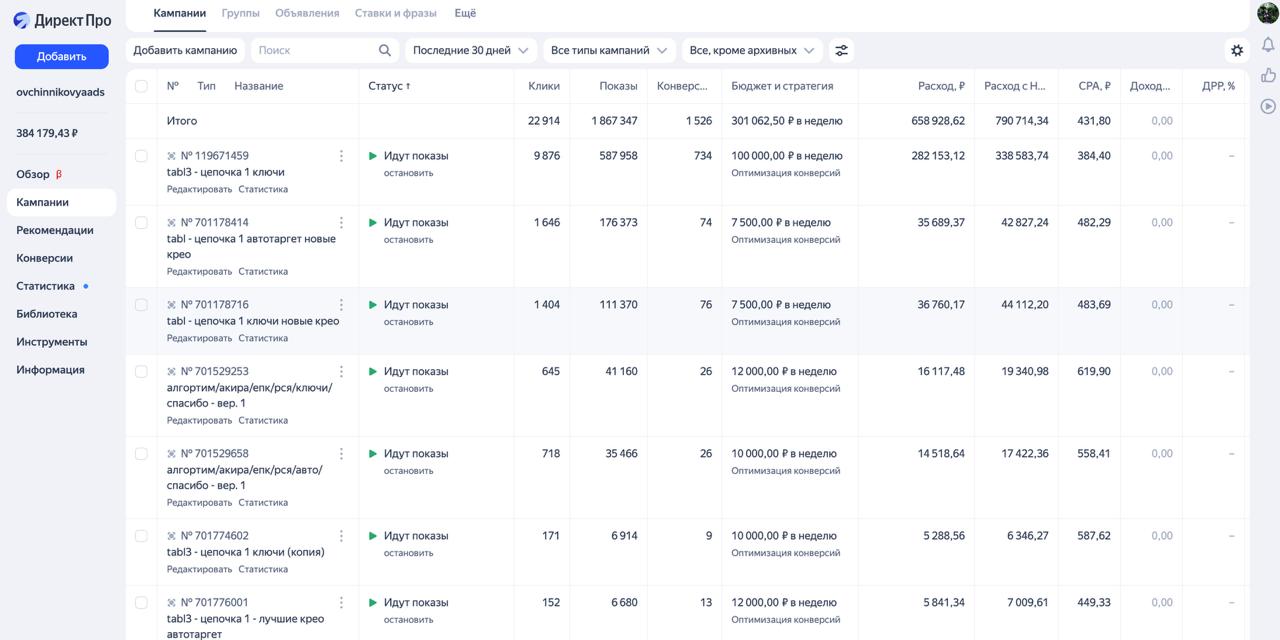The image size is (1280, 640).
Task: Switch to the Ставки и фразы tab
Action: [396, 13]
